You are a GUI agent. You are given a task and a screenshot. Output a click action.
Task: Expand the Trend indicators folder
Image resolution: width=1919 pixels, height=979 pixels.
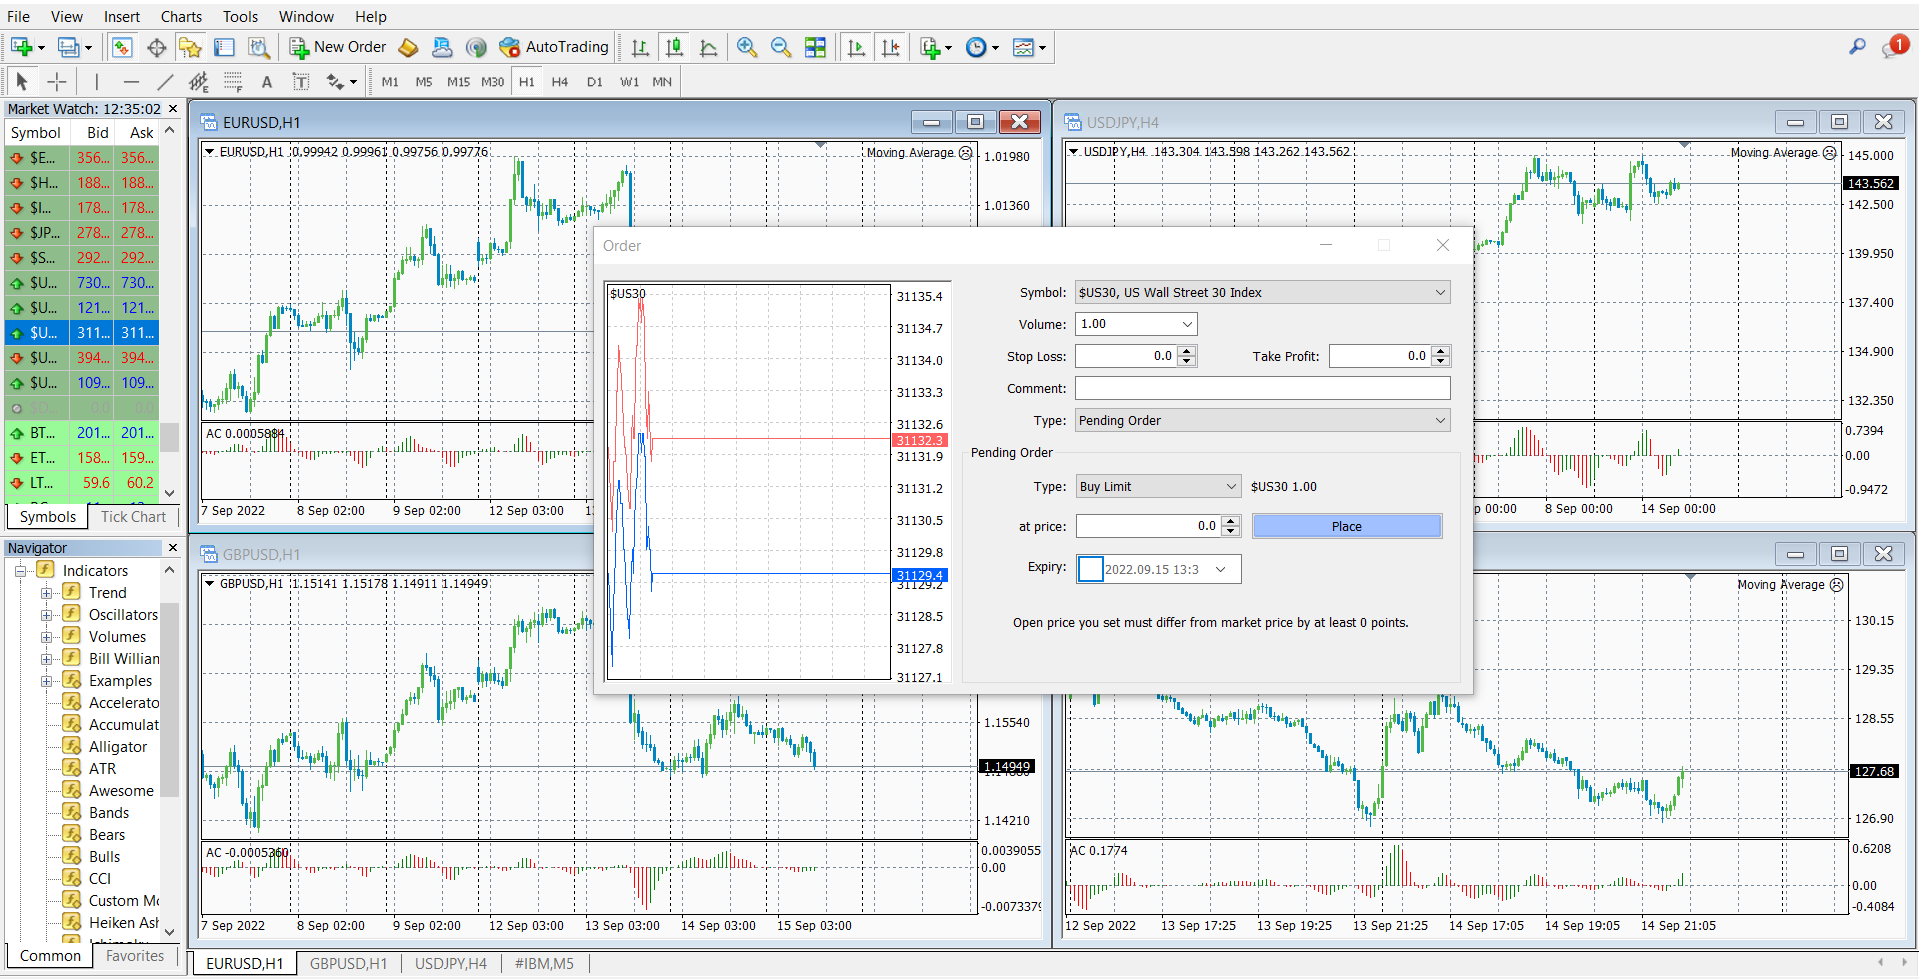pos(46,593)
